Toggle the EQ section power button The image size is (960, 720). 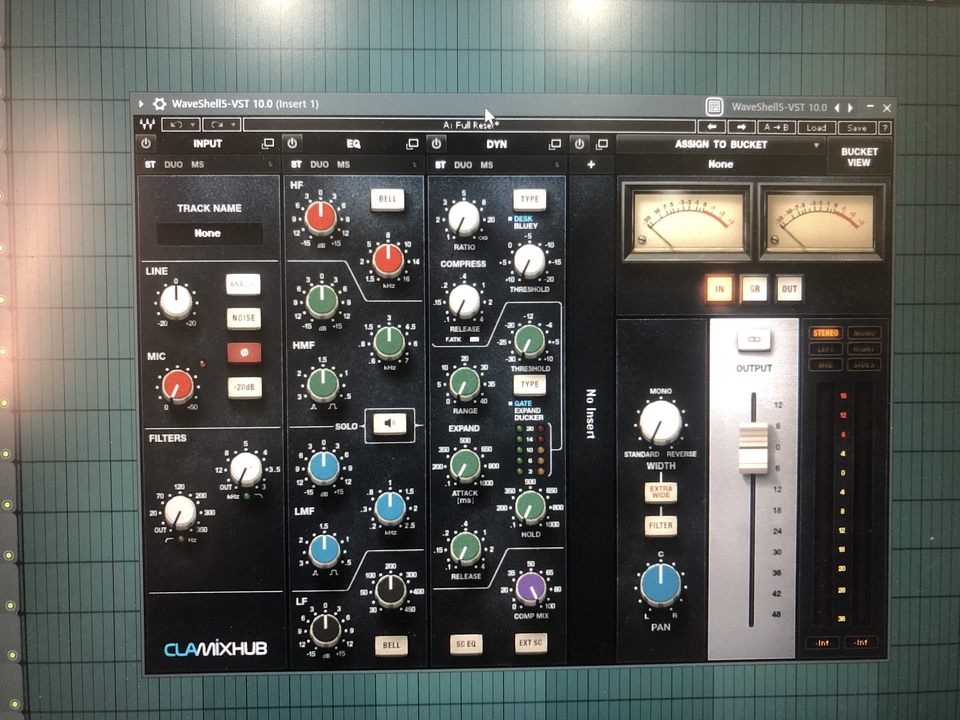tap(292, 143)
